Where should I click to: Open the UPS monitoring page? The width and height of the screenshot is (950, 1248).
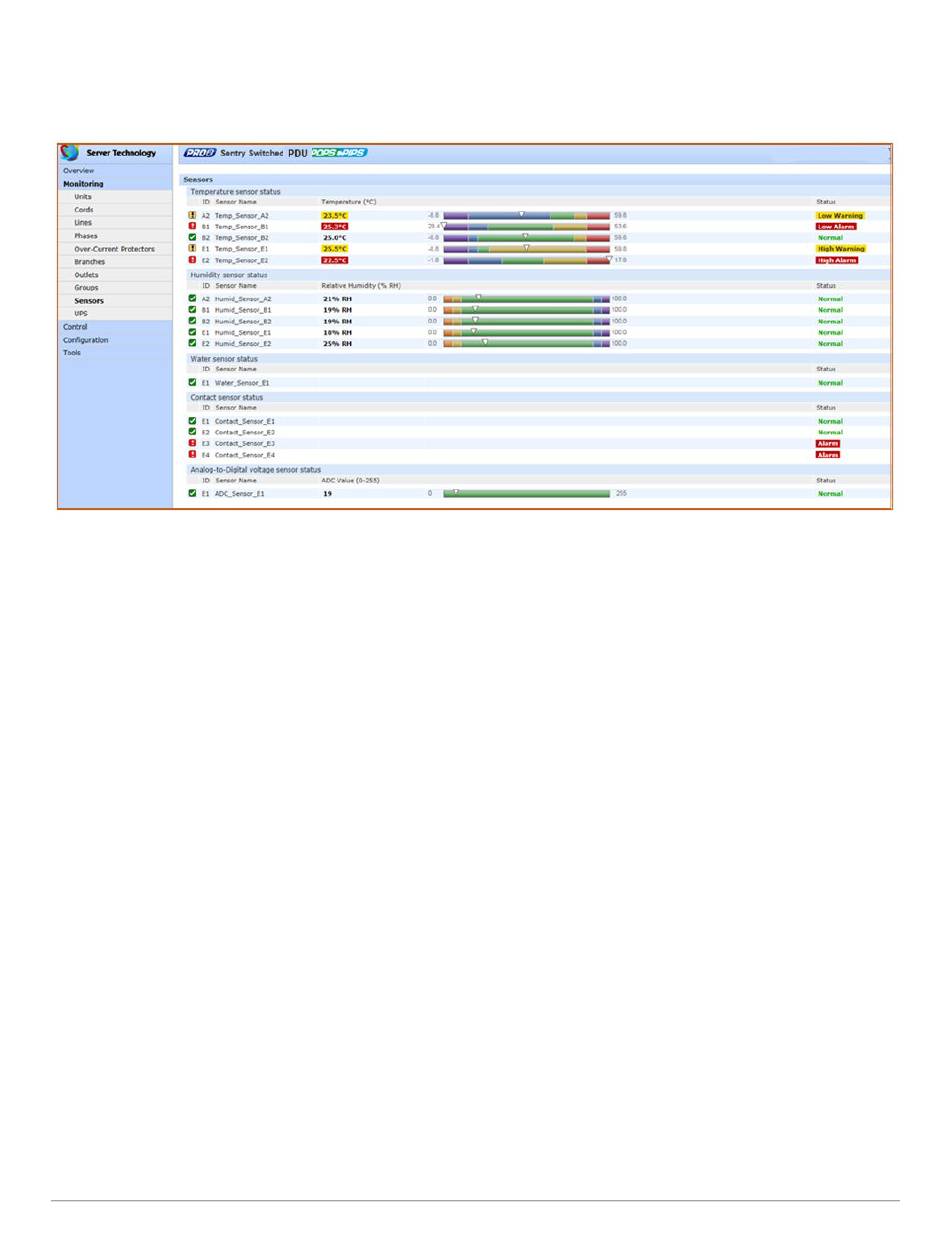(x=81, y=314)
